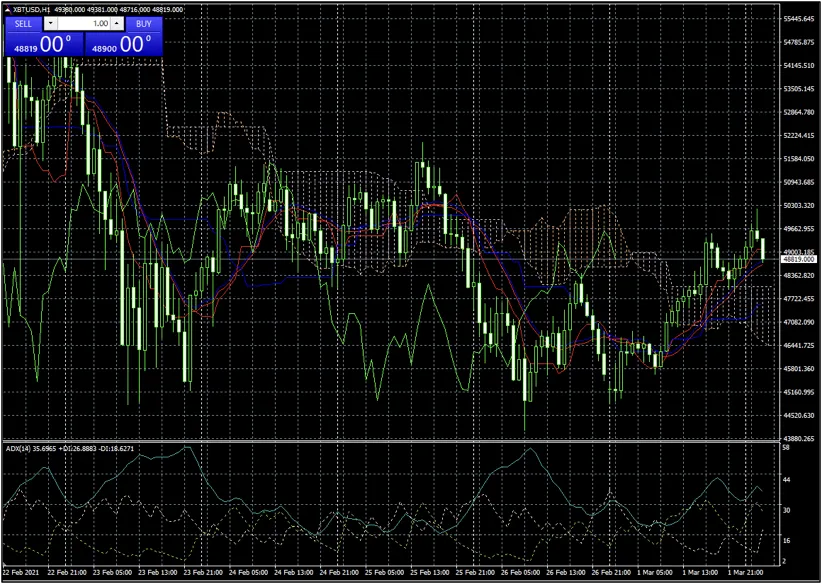Increase lot volume with the up arrow
The image size is (822, 584).
click(x=117, y=24)
